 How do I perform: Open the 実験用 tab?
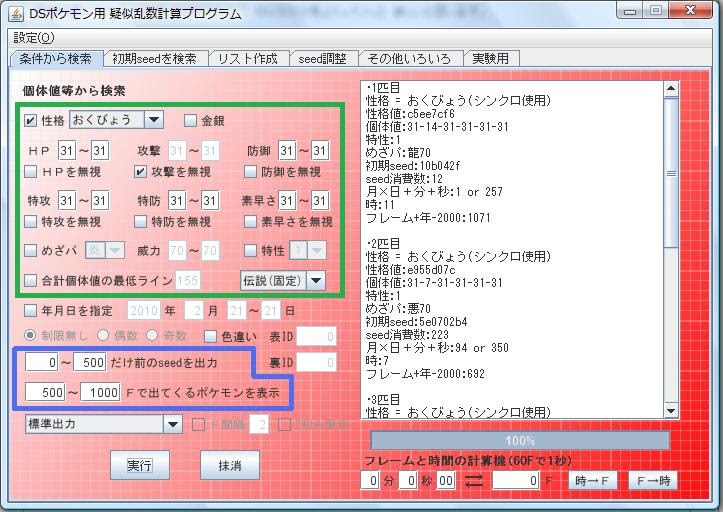pyautogui.click(x=491, y=59)
